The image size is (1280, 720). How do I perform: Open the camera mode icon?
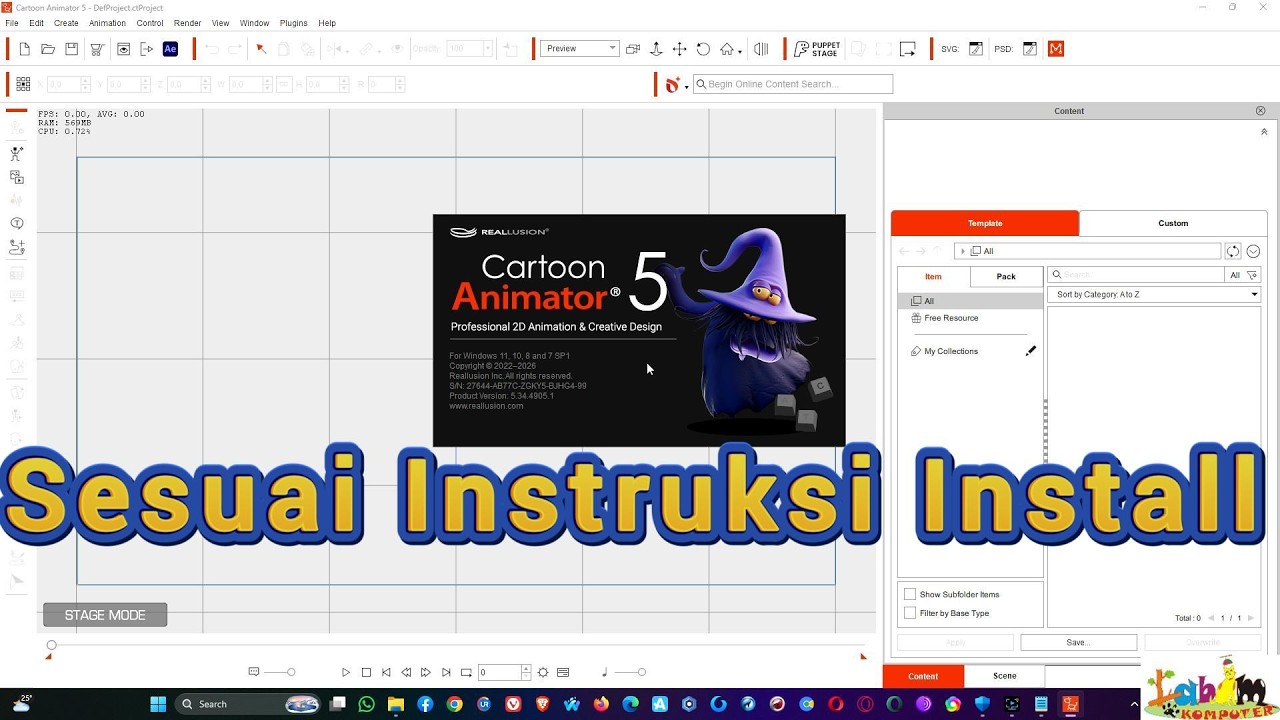pos(633,49)
